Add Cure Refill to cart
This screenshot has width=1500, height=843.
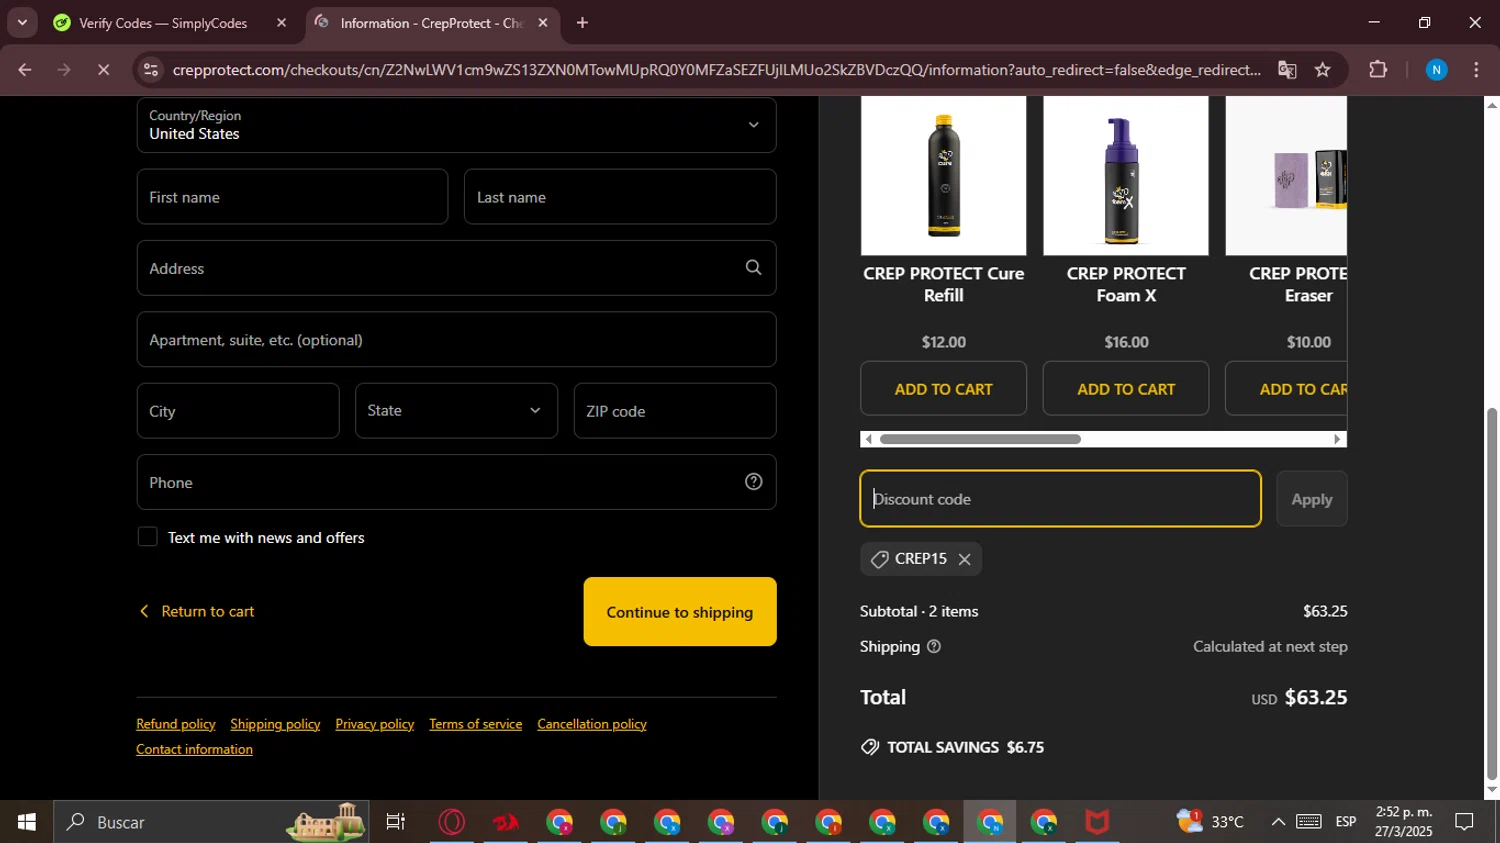[x=943, y=389]
